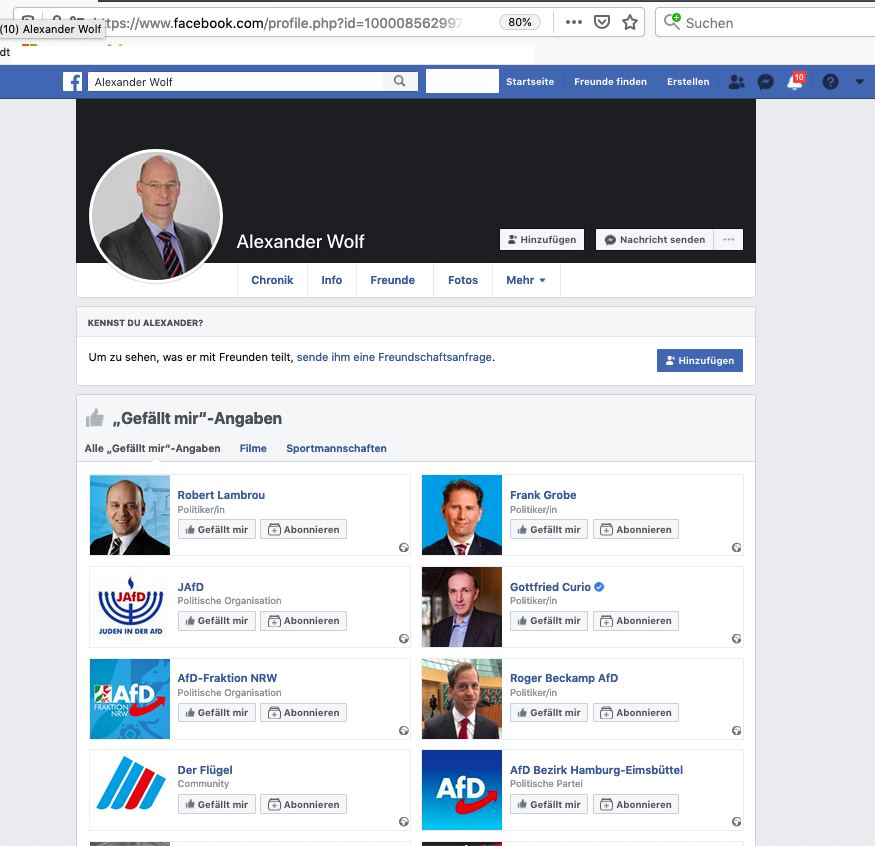Click globe privacy icon on Robert Lambrou card

pyautogui.click(x=404, y=547)
